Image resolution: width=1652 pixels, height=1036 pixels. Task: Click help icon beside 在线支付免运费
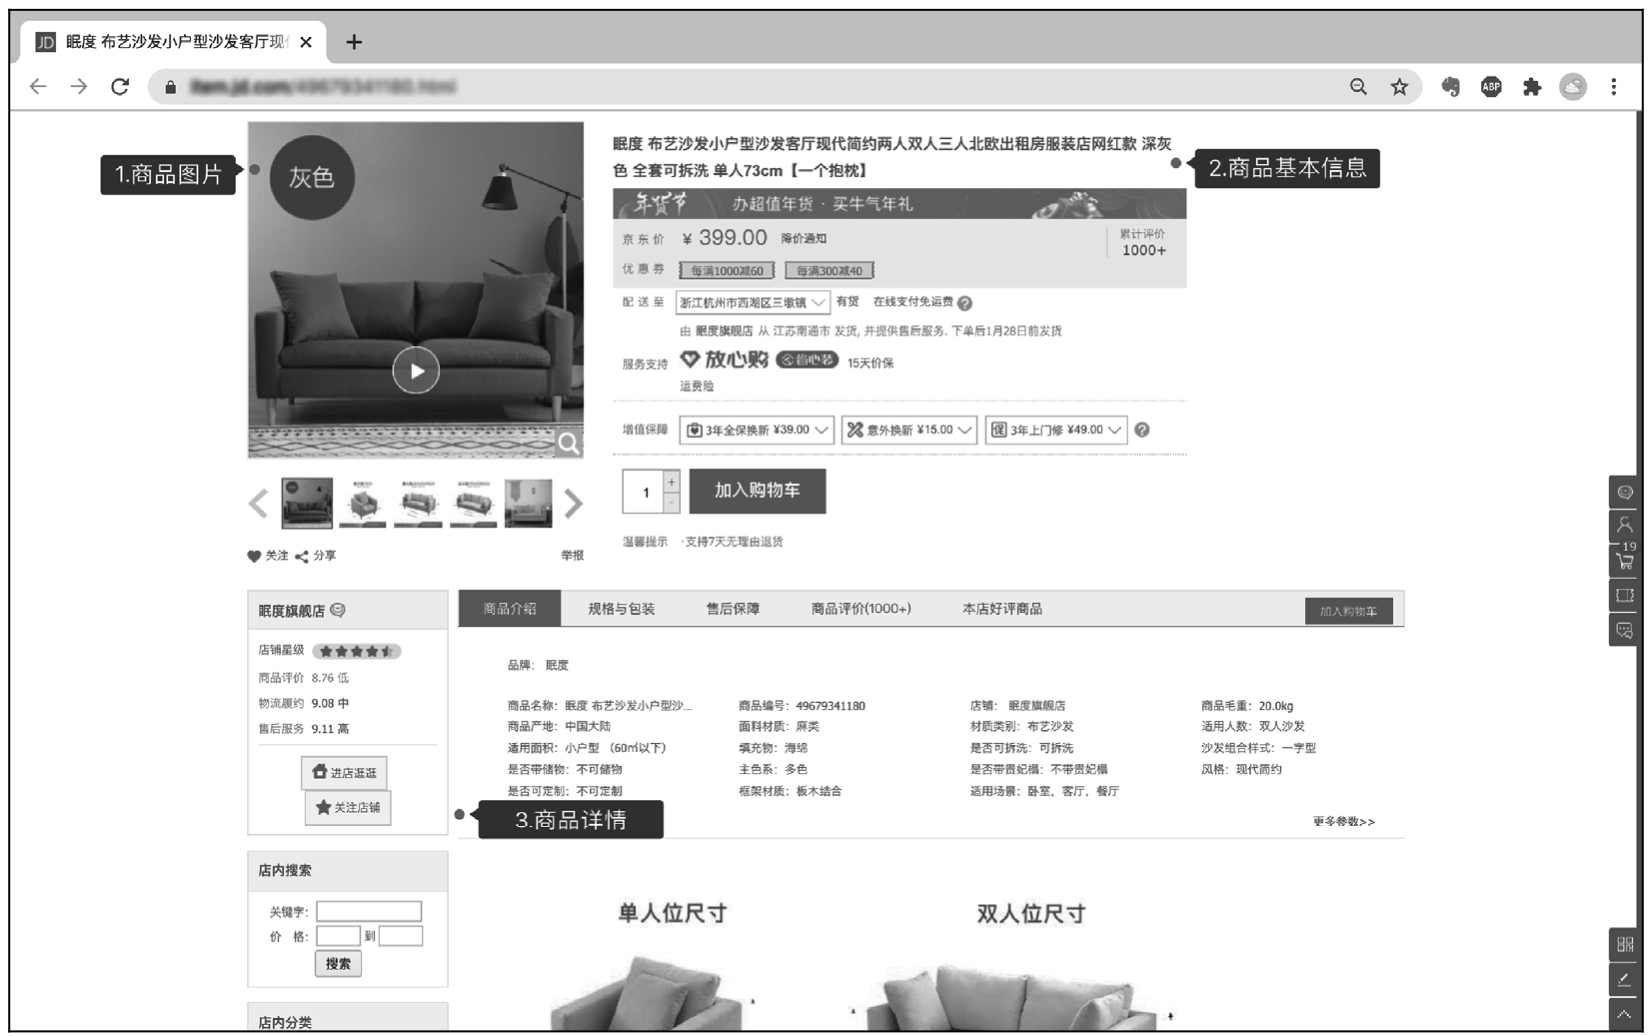pyautogui.click(x=964, y=303)
